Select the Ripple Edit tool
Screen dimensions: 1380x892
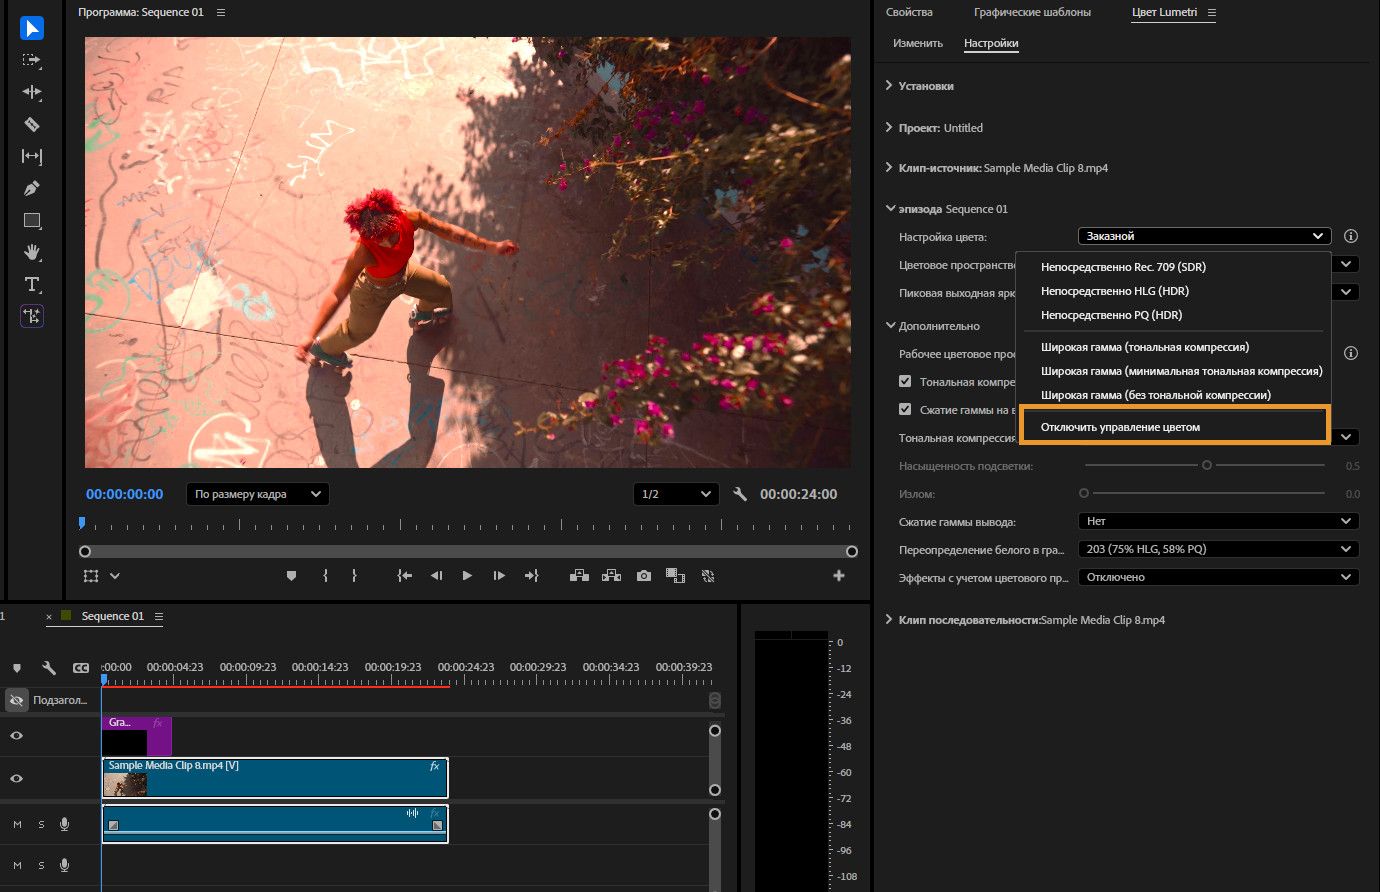(x=32, y=92)
